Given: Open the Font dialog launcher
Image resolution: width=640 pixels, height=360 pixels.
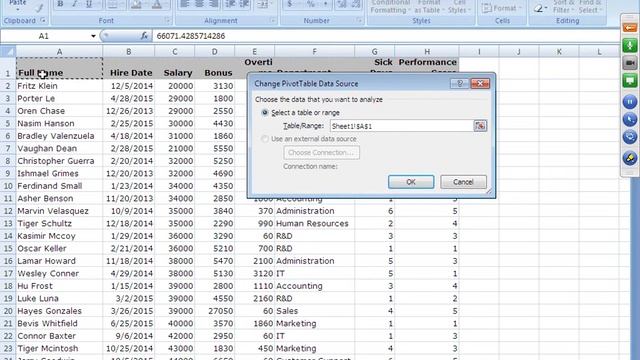Looking at the screenshot, I should 167,20.
